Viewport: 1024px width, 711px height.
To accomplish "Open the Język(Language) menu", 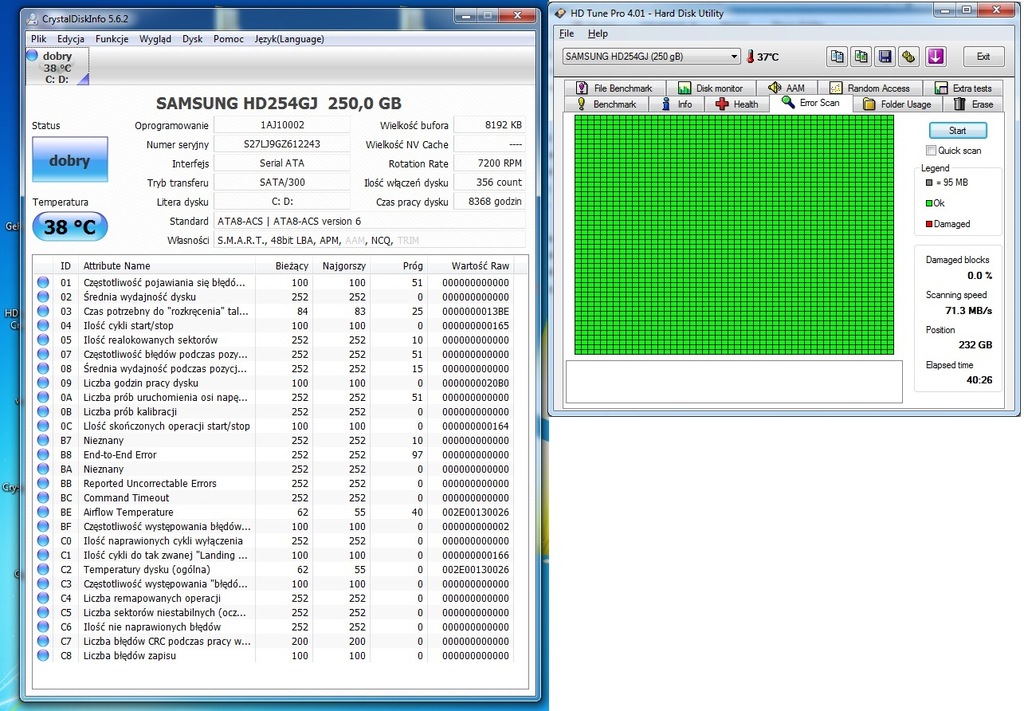I will pyautogui.click(x=289, y=39).
